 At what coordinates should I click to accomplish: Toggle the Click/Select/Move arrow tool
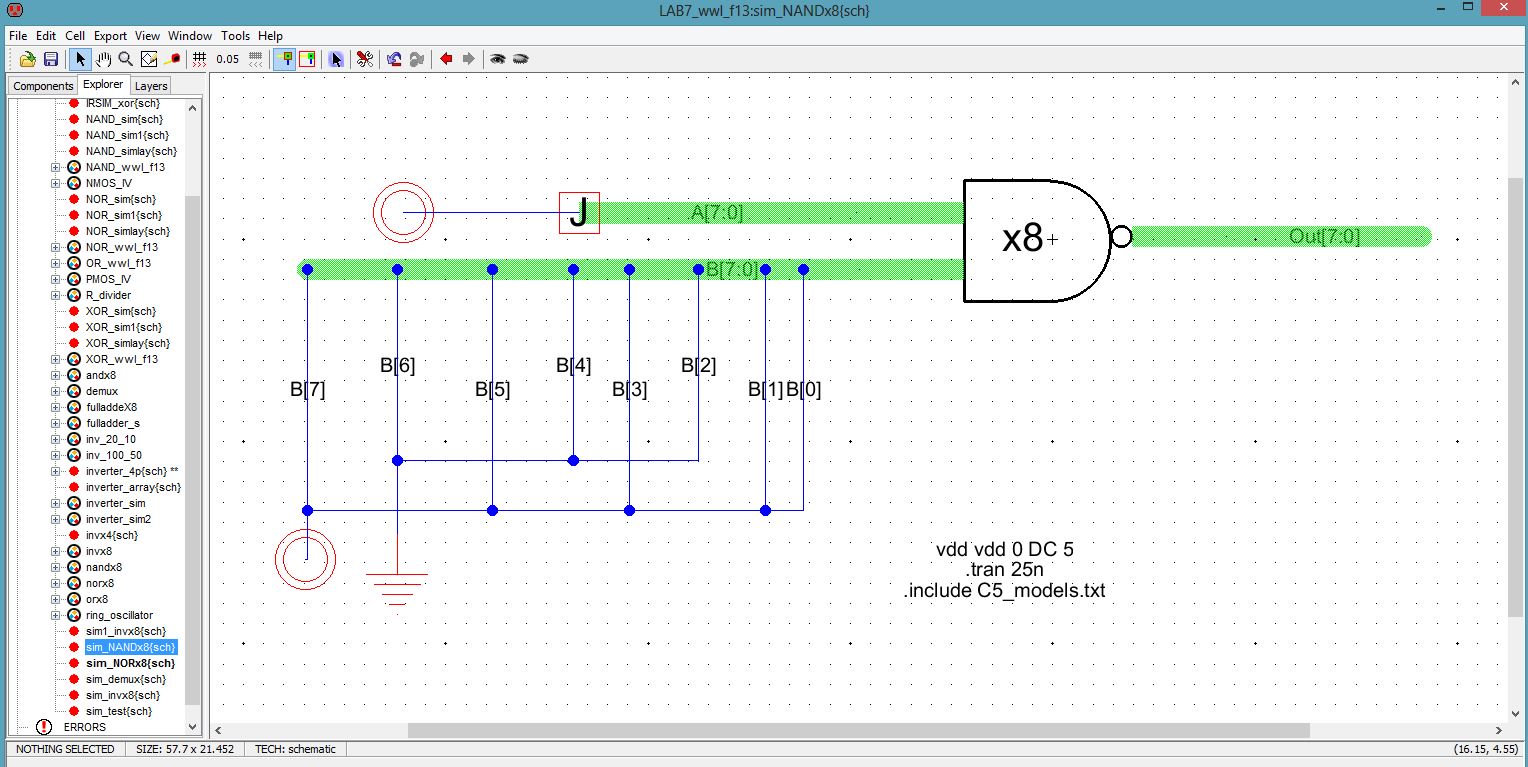point(80,59)
